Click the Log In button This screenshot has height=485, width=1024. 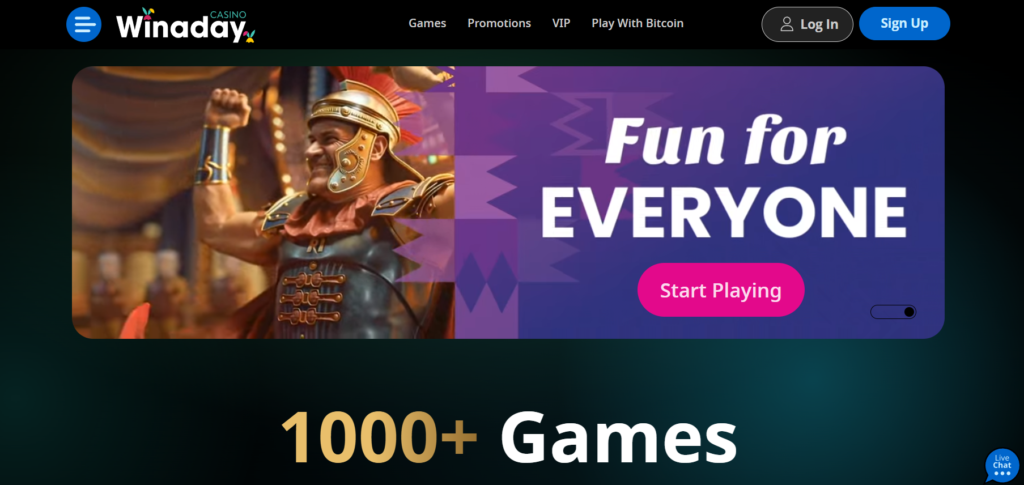click(x=807, y=24)
